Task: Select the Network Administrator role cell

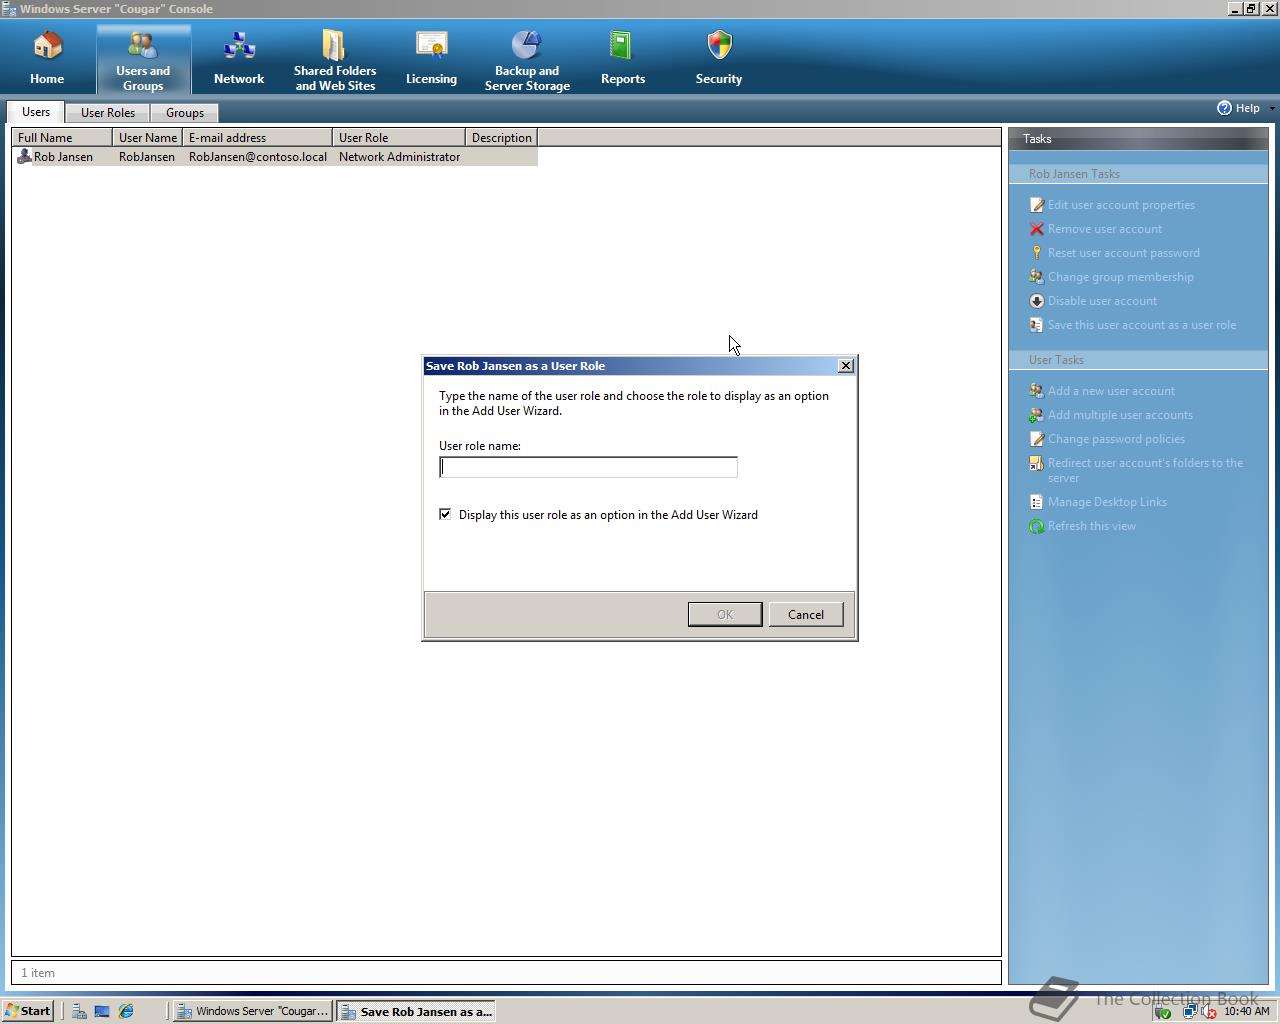Action: [399, 157]
